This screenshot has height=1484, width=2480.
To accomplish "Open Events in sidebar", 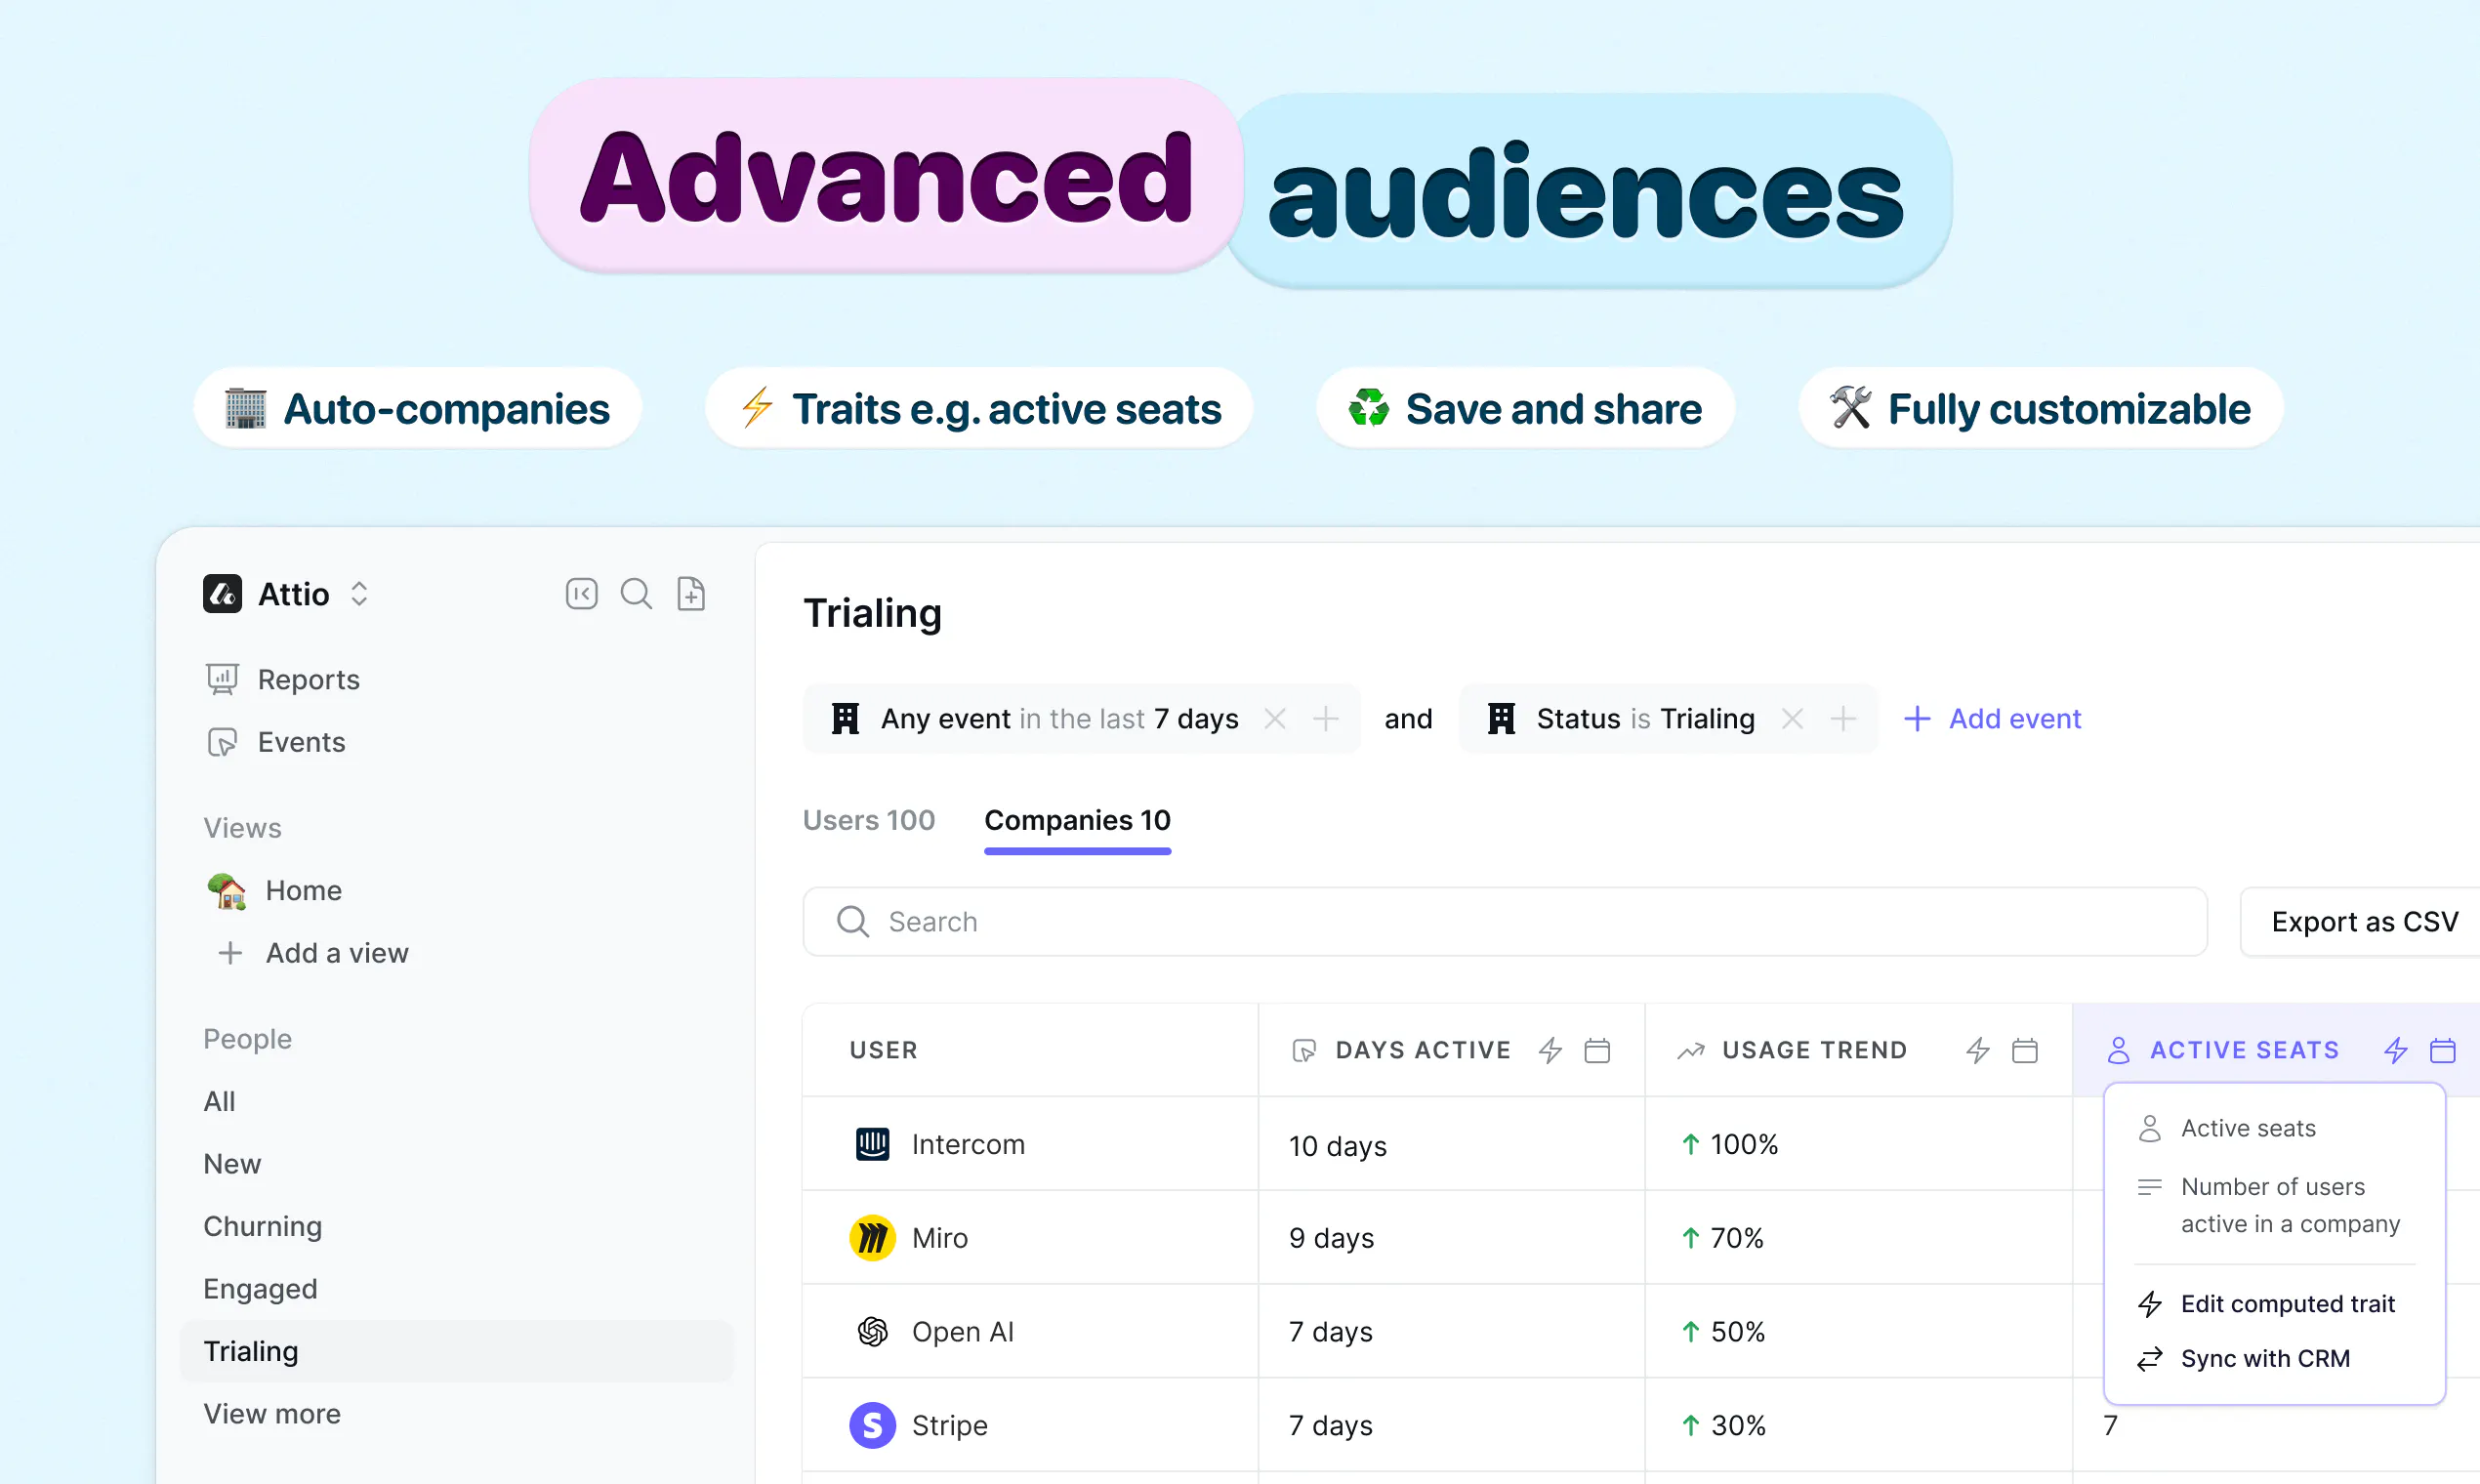I will click(x=276, y=742).
